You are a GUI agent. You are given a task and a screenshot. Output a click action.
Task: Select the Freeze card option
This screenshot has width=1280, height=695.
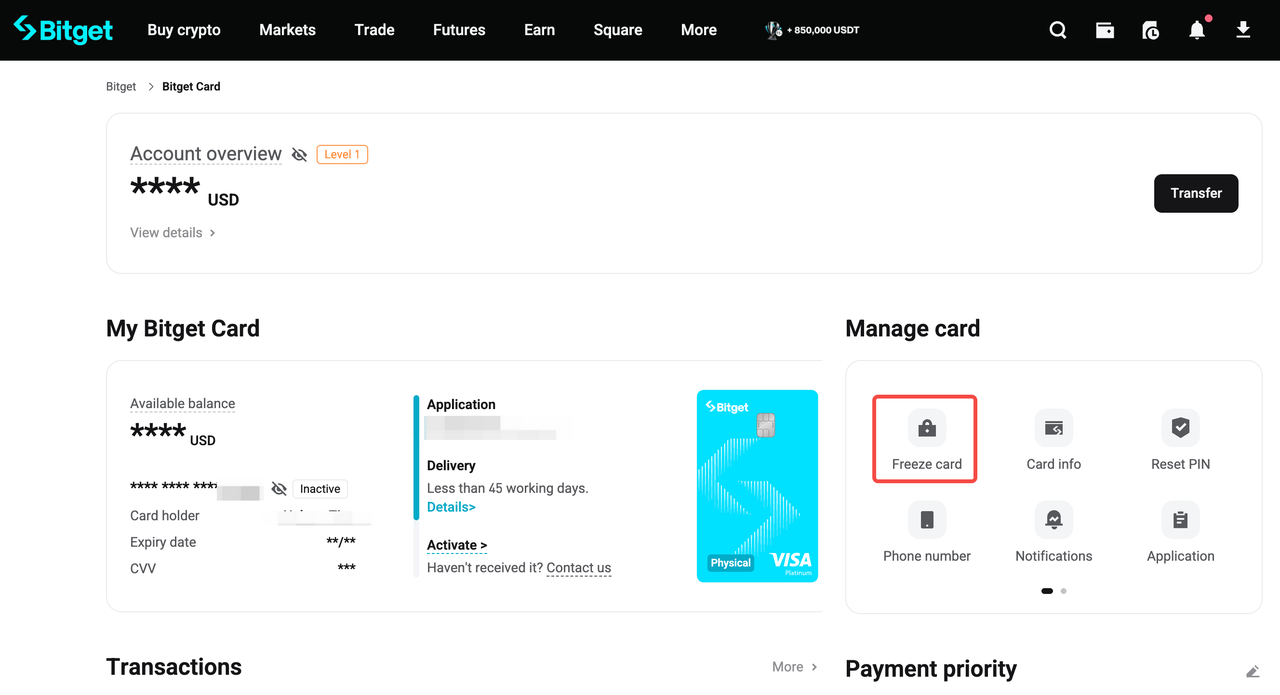(x=924, y=438)
